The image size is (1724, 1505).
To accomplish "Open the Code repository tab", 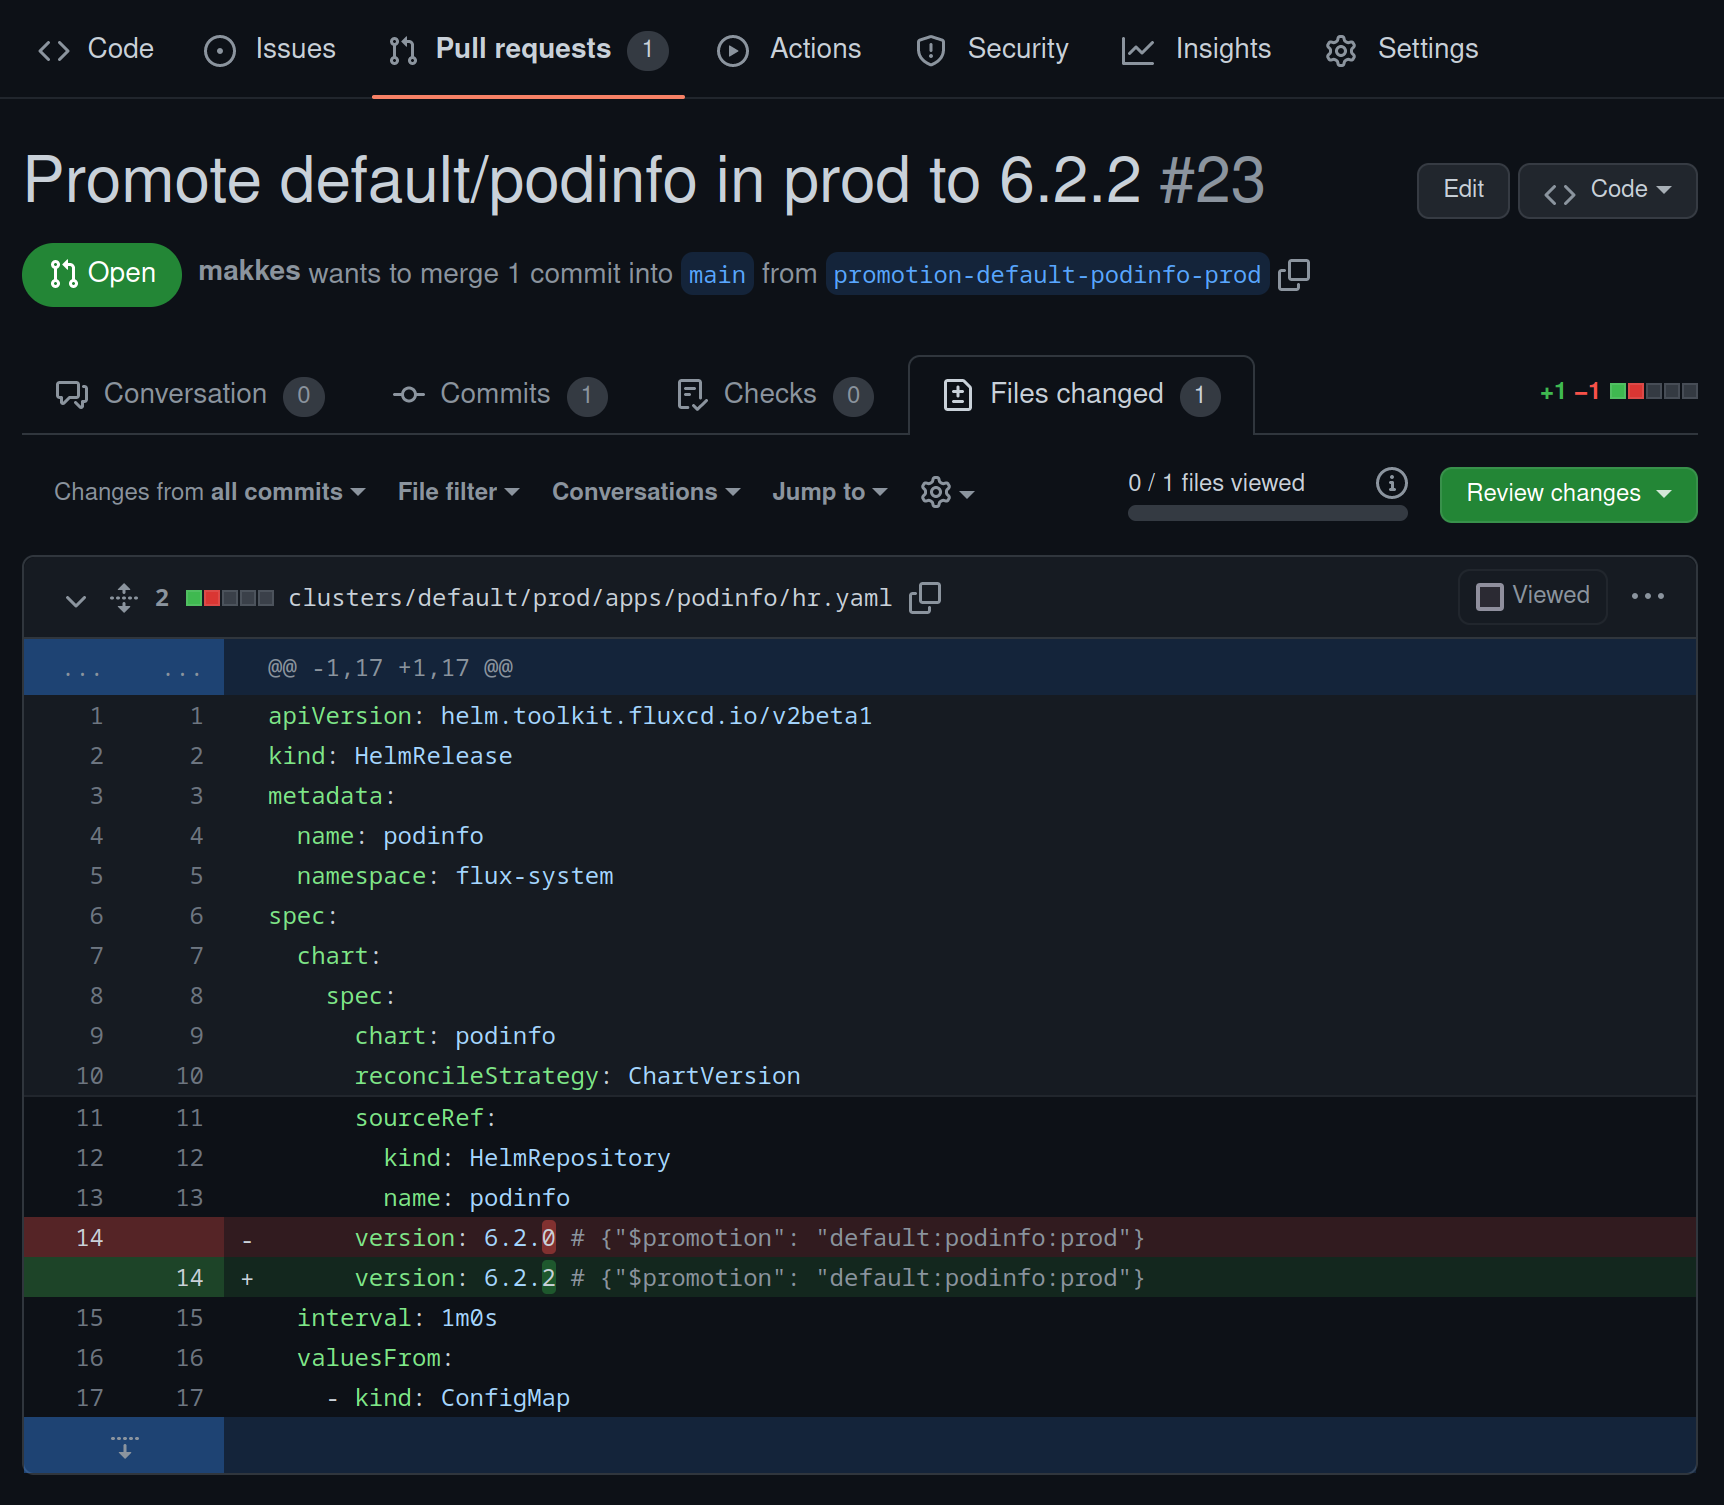I will pos(96,49).
